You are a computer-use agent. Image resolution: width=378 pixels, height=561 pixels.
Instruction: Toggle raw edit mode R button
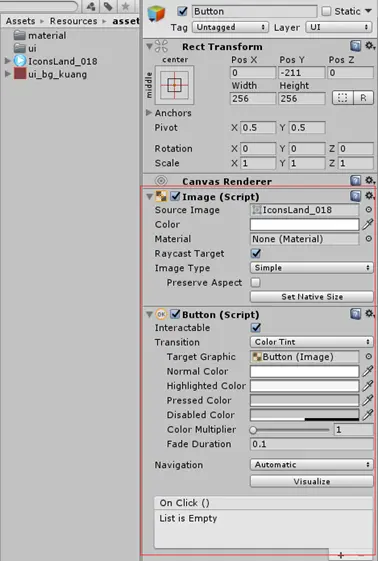[363, 98]
